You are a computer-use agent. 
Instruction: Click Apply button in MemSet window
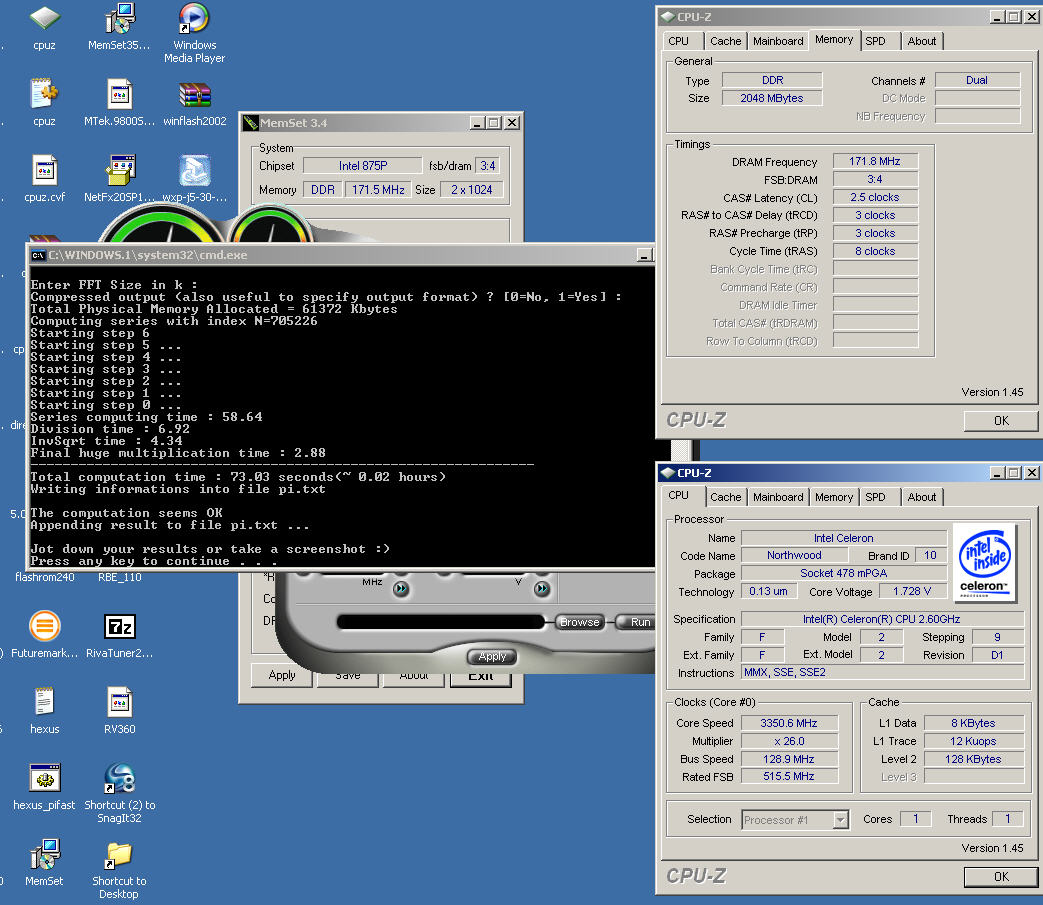coord(282,675)
